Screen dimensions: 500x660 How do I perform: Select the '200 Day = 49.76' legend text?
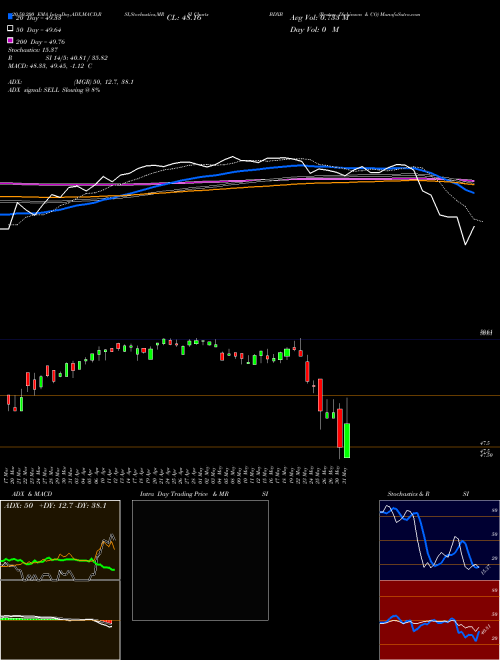(40, 42)
